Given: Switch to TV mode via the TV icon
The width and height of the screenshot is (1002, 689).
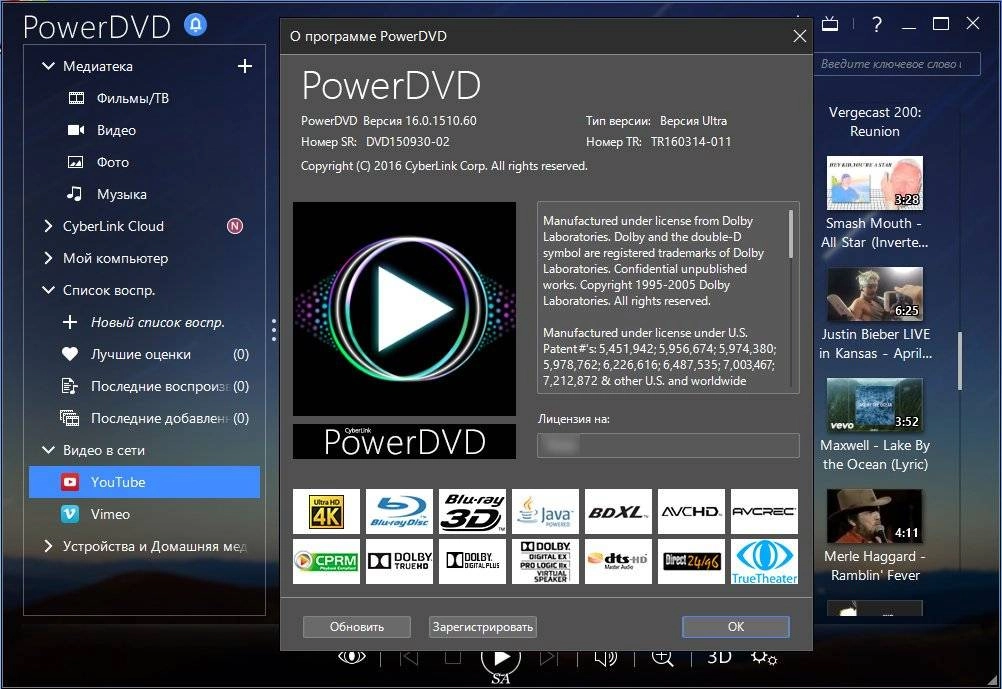Looking at the screenshot, I should click(830, 24).
